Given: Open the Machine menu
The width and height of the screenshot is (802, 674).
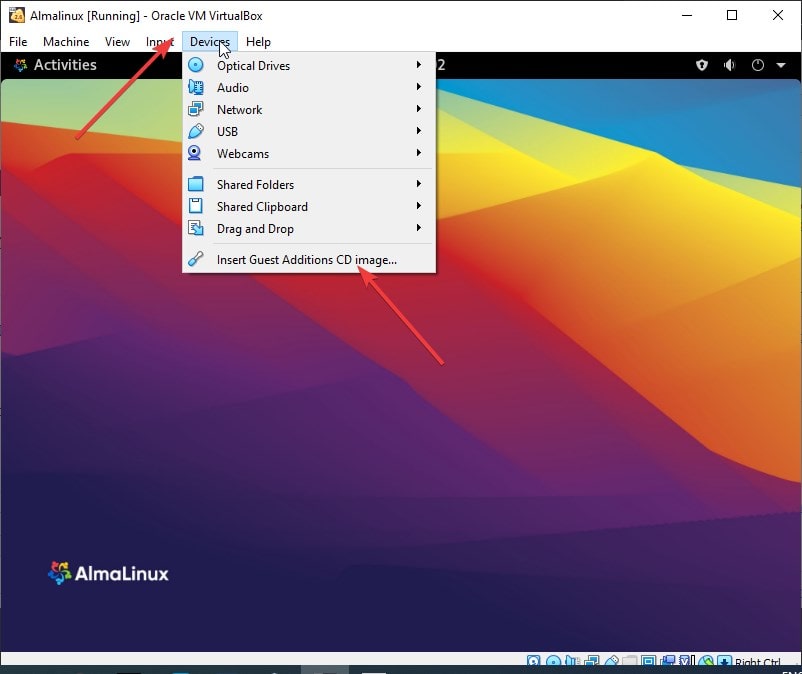Looking at the screenshot, I should click(66, 41).
